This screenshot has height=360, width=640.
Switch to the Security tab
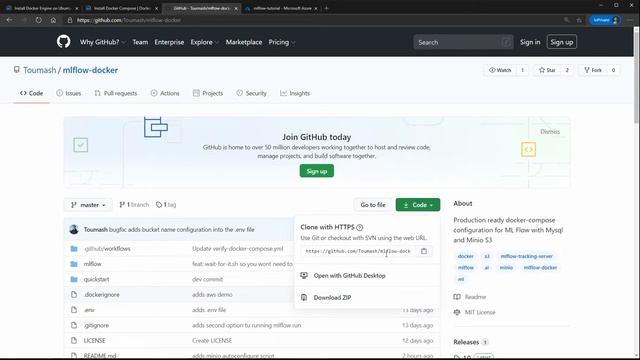pos(251,93)
